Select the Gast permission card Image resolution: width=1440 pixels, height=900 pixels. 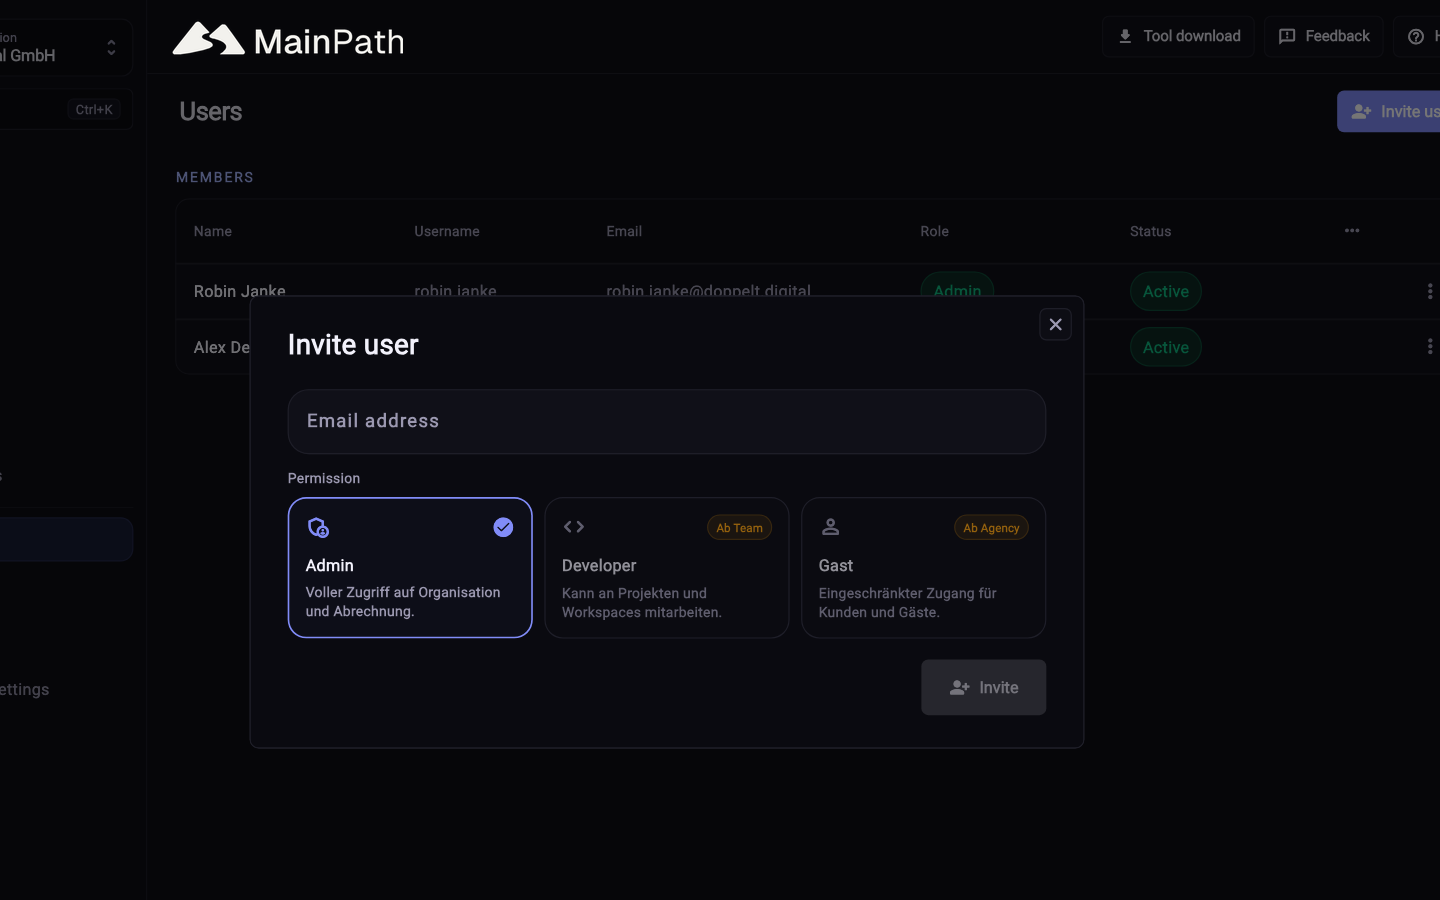[x=923, y=568]
